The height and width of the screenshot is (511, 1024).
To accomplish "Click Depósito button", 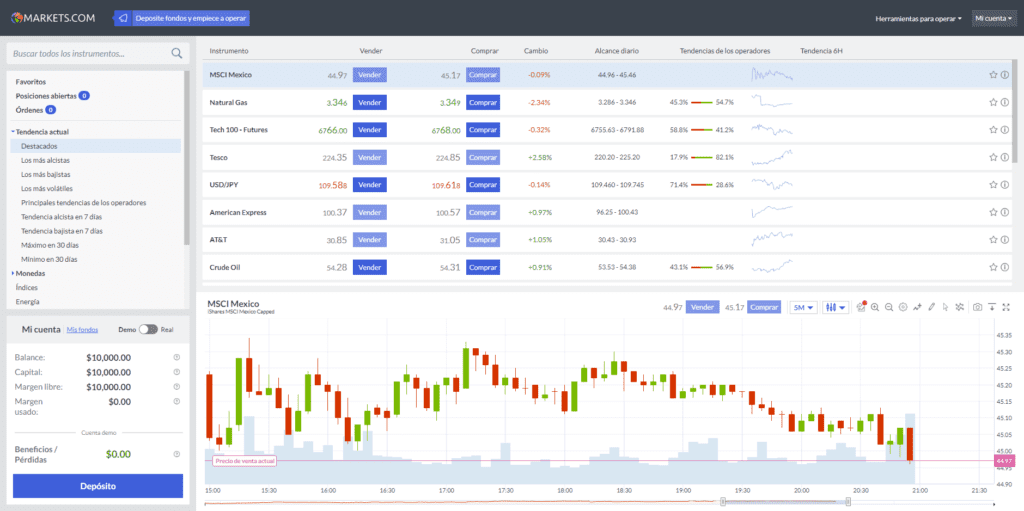I will [x=98, y=486].
